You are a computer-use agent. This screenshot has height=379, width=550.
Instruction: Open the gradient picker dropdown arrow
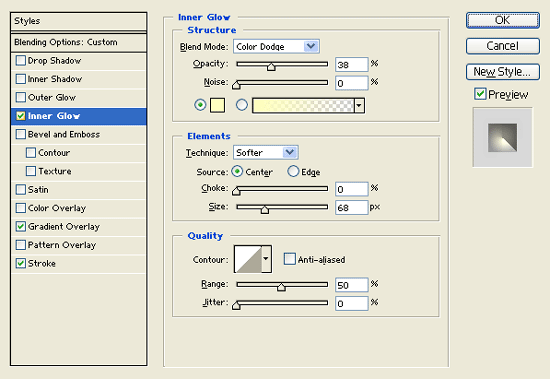tap(359, 105)
